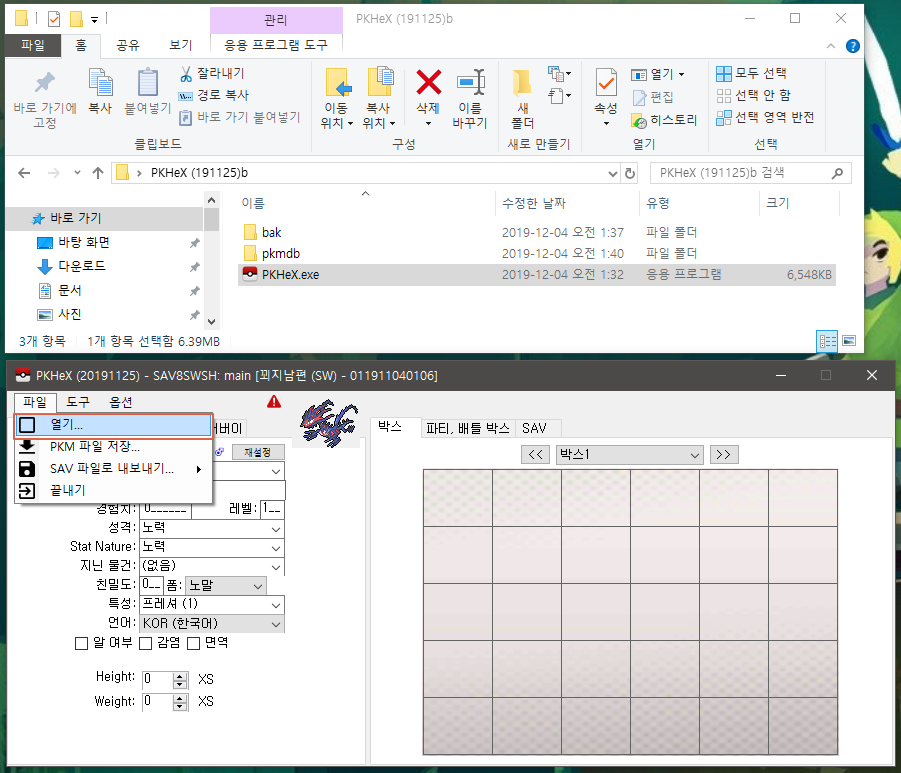Click the up-one-level arrow
Screen dimensions: 901x773
tap(98, 173)
